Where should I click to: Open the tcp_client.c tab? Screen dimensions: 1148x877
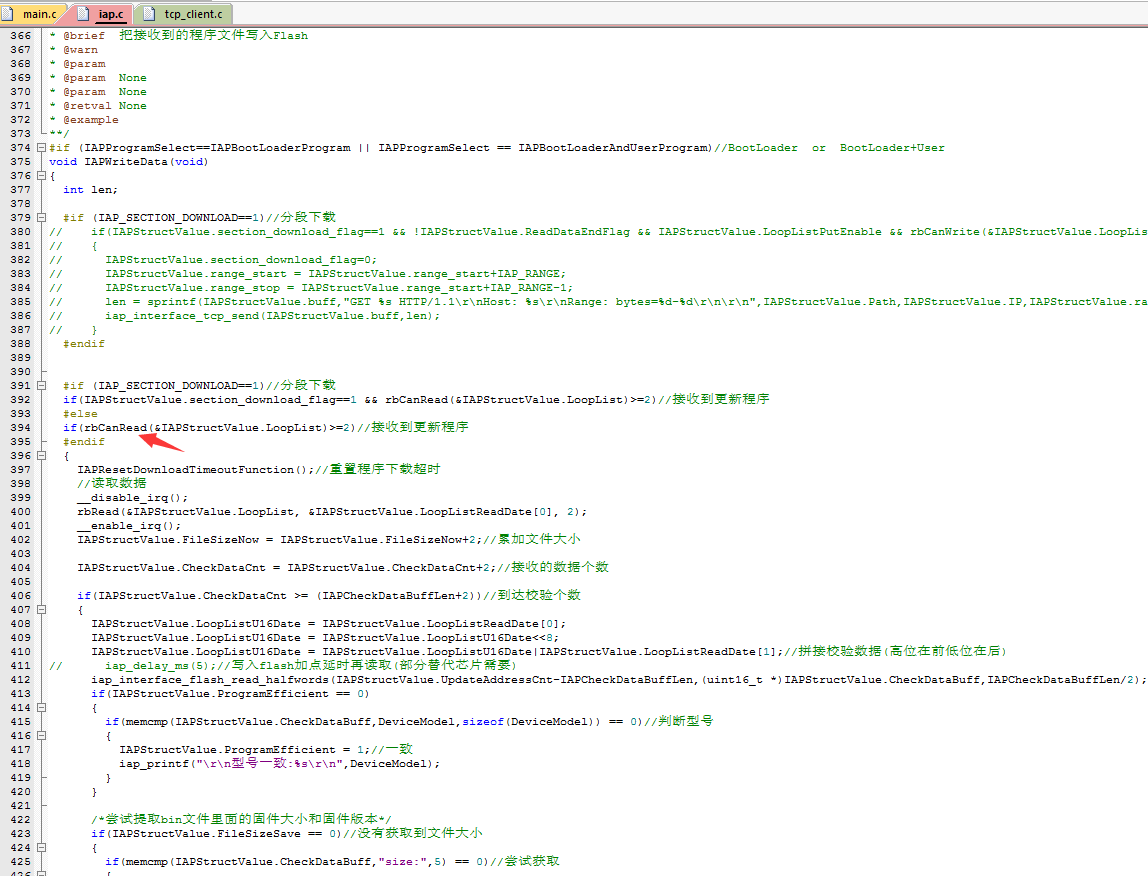point(184,14)
